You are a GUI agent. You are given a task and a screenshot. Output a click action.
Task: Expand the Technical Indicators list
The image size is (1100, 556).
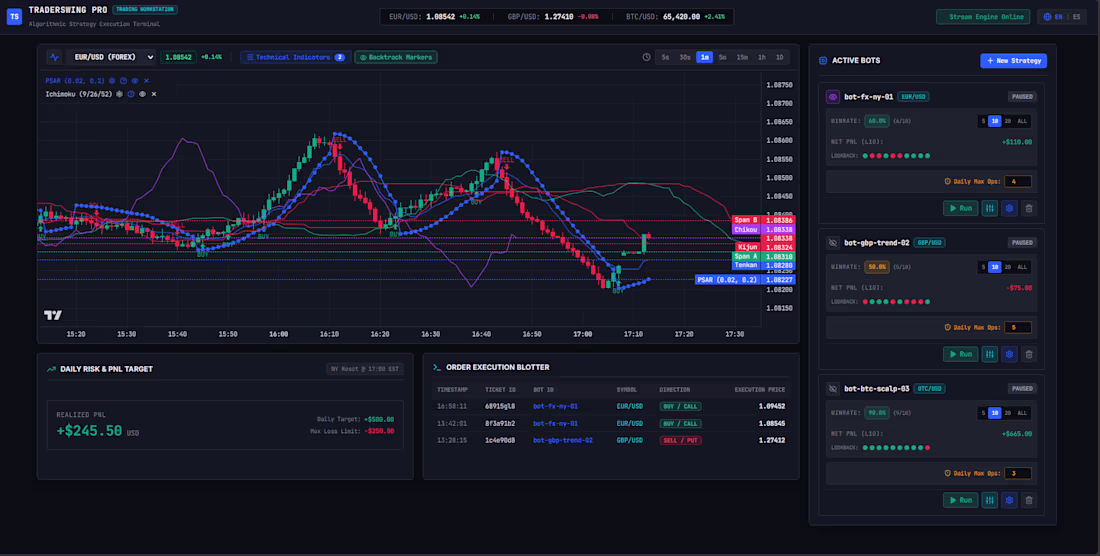tap(295, 57)
